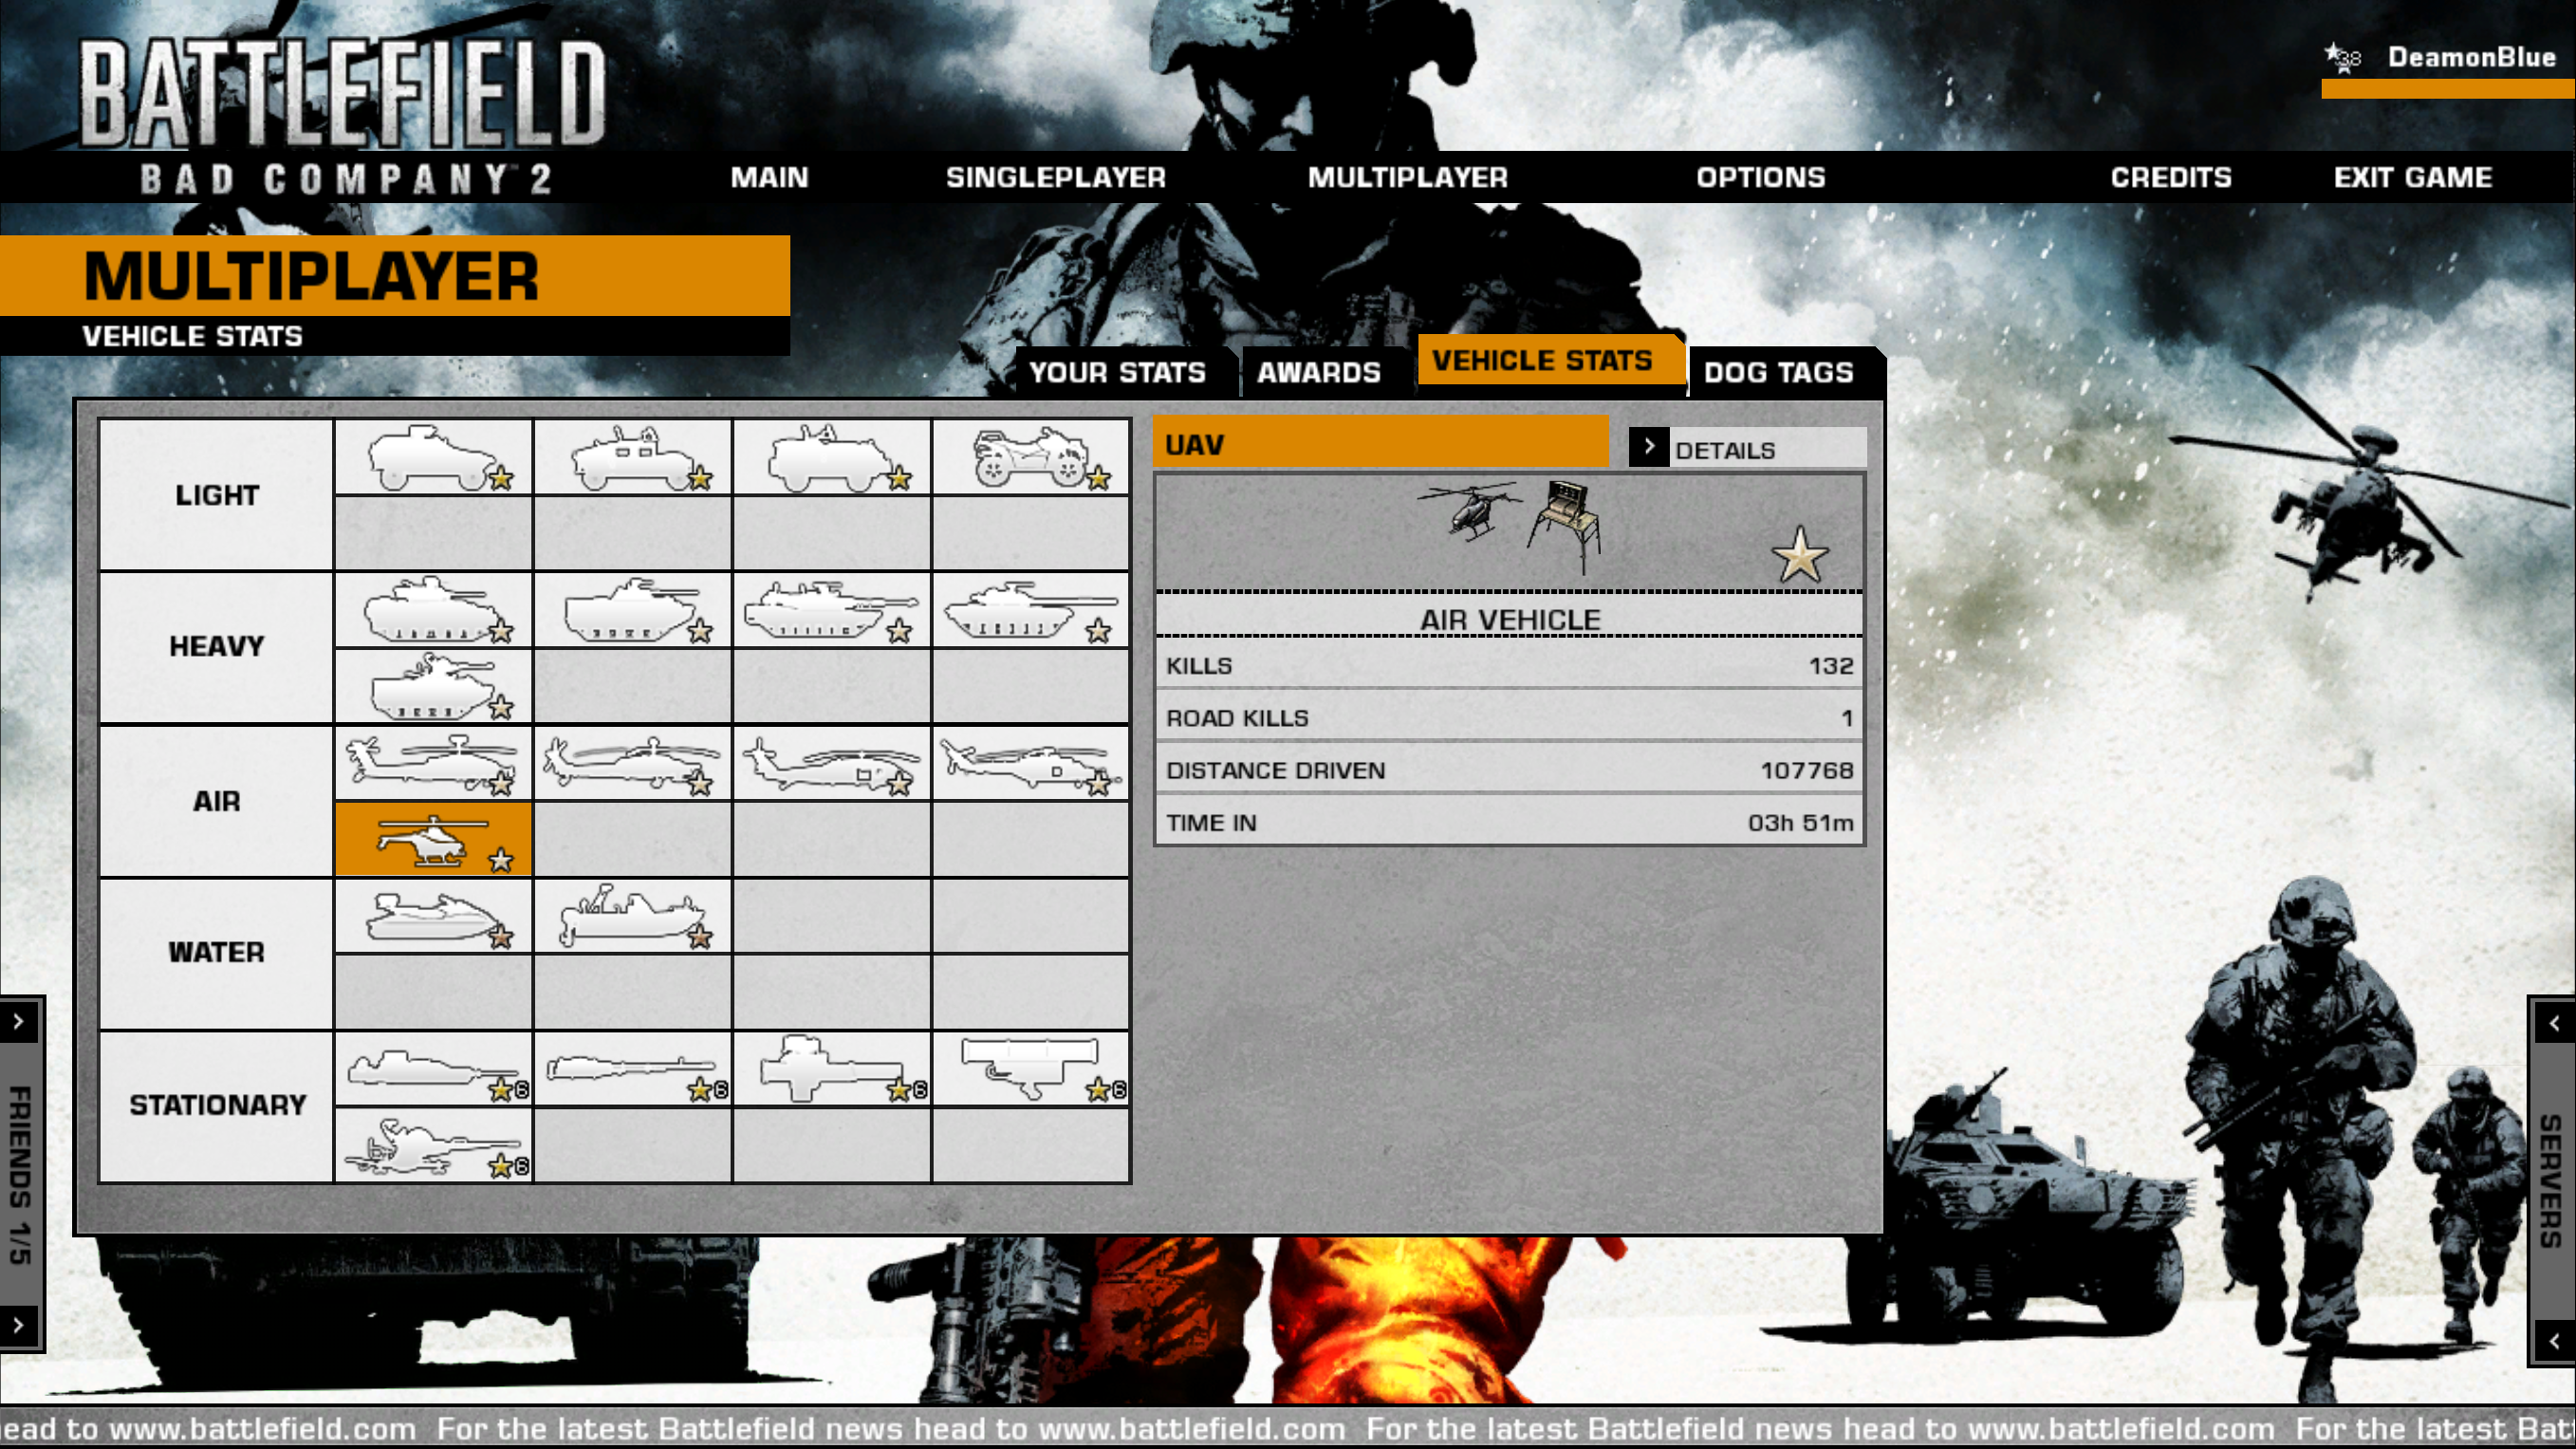Select the highlighted UAV helicopter icon
Viewport: 2576px width, 1449px height.
pos(433,839)
